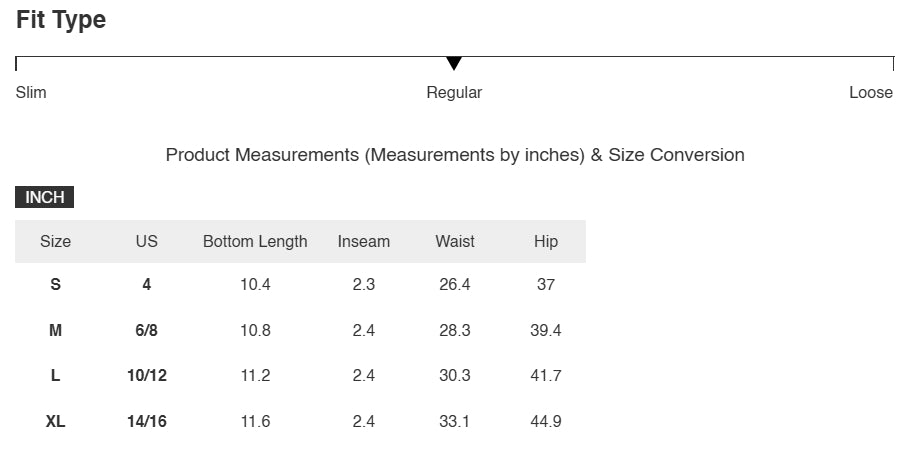Screen dimensions: 917x453
Task: Click the fit type triangle marker
Action: coord(454,63)
